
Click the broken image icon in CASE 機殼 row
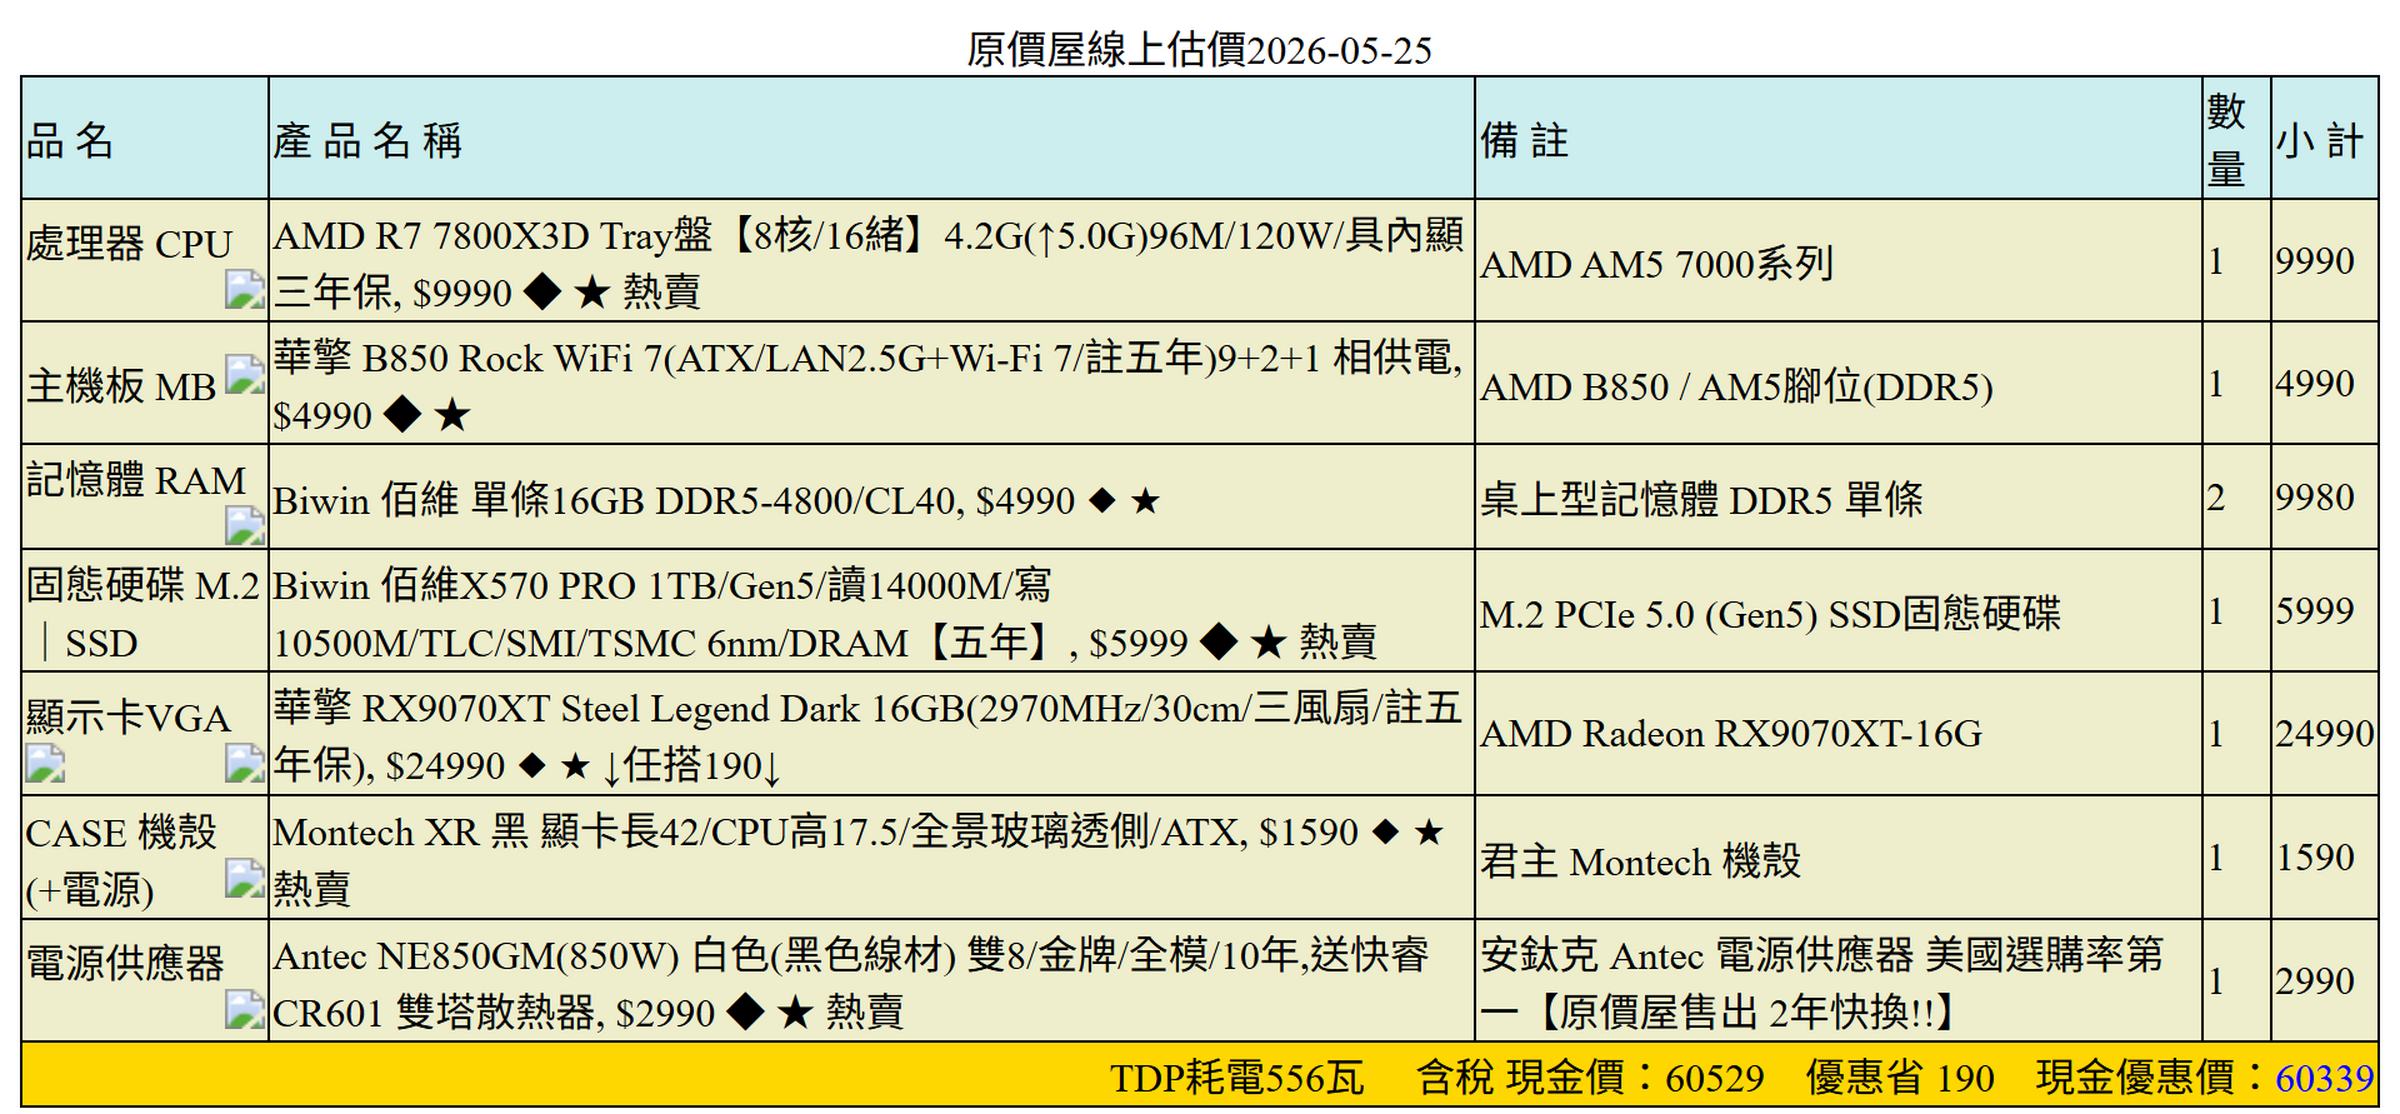[245, 878]
